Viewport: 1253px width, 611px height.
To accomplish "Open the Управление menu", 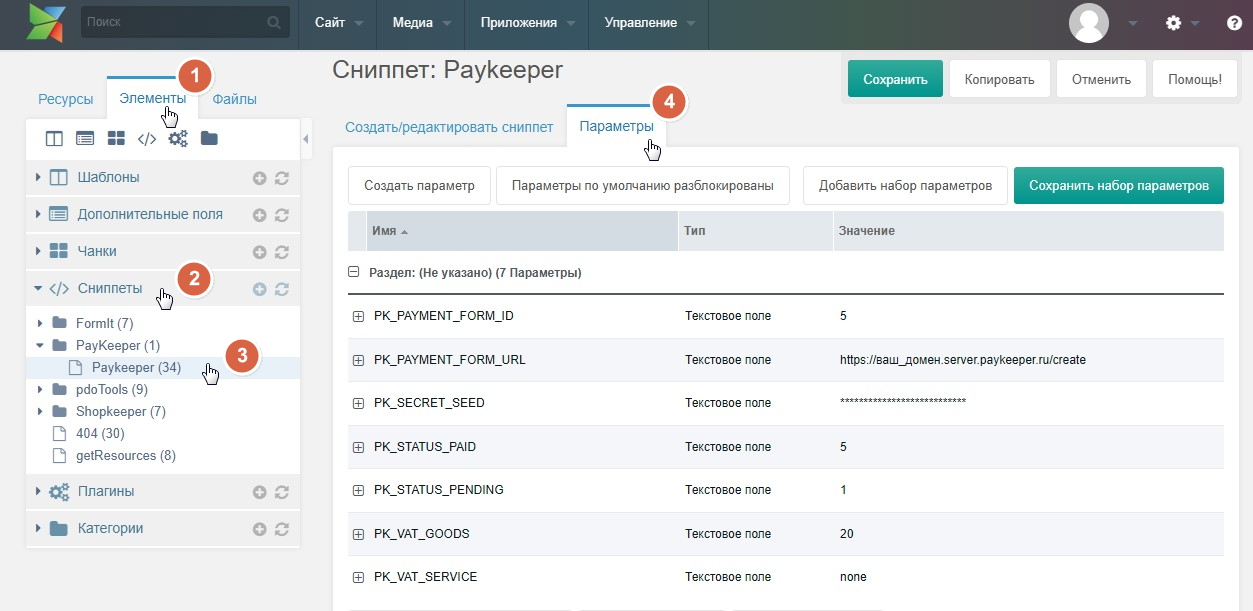I will pyautogui.click(x=649, y=23).
